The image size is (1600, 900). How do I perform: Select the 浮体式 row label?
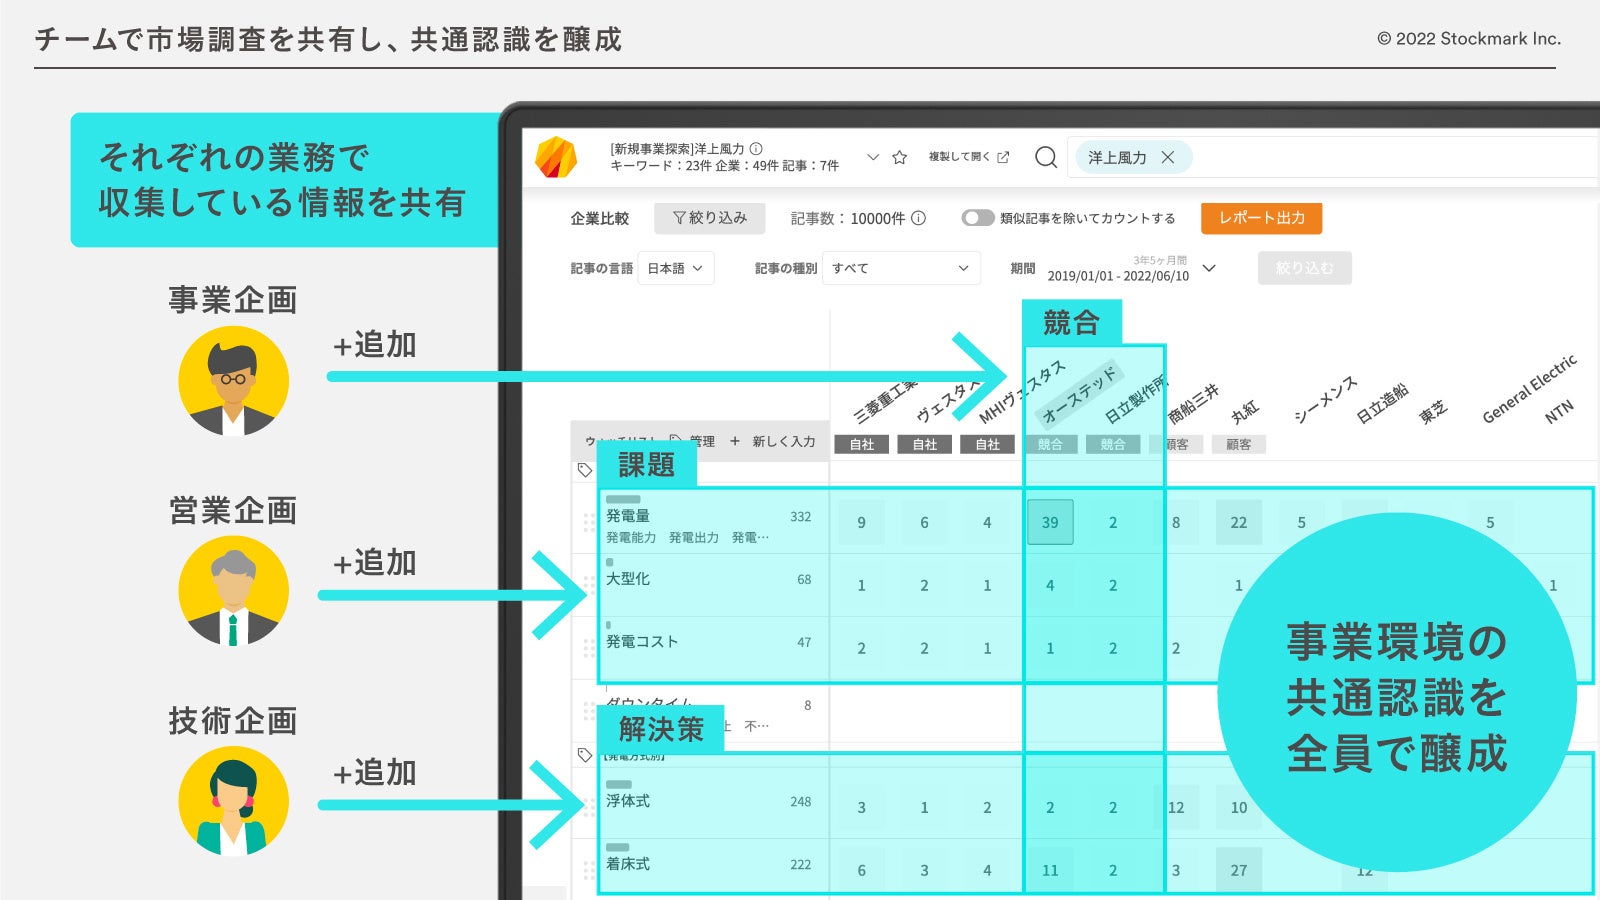[628, 801]
